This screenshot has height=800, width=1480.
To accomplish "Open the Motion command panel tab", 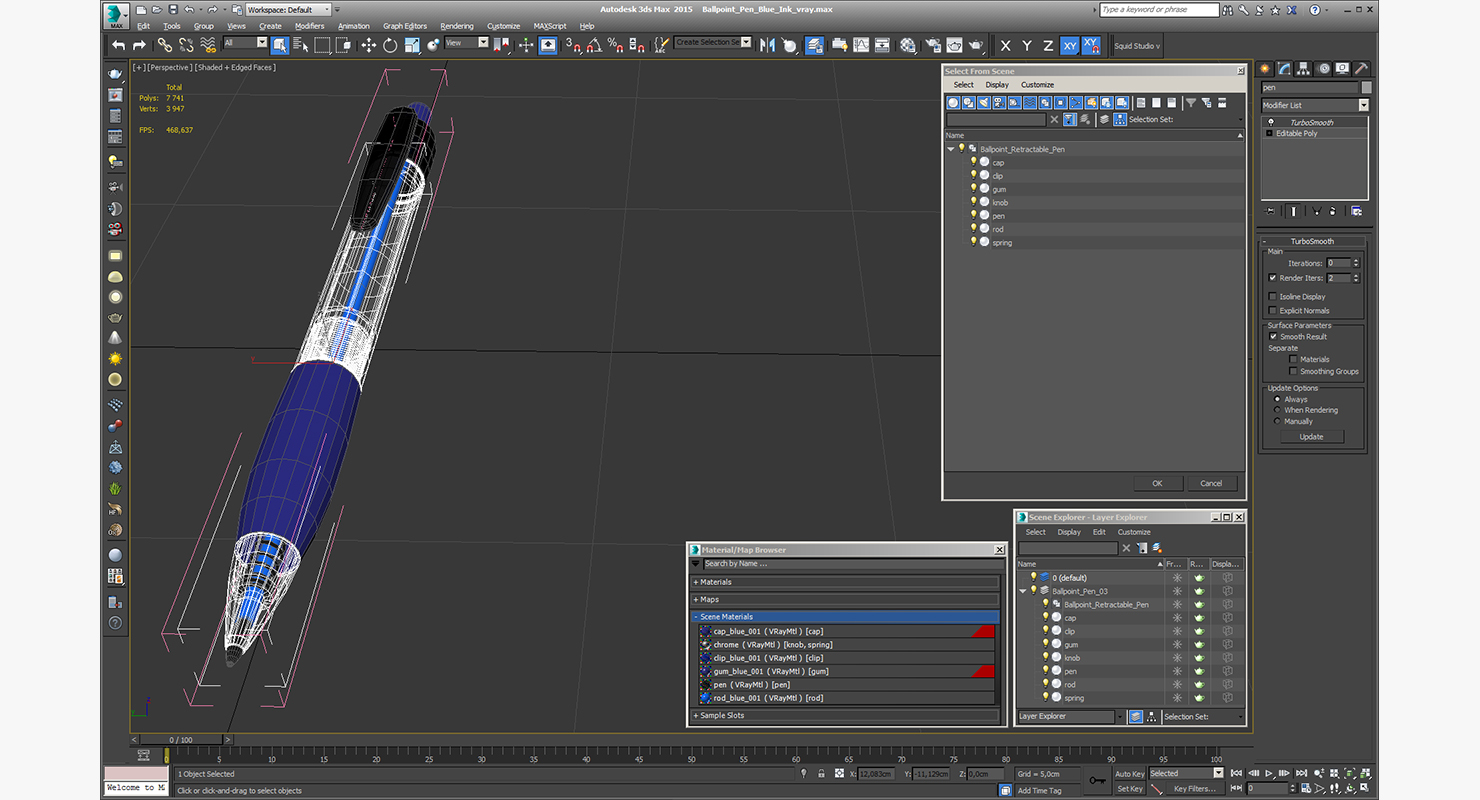I will click(x=1325, y=69).
